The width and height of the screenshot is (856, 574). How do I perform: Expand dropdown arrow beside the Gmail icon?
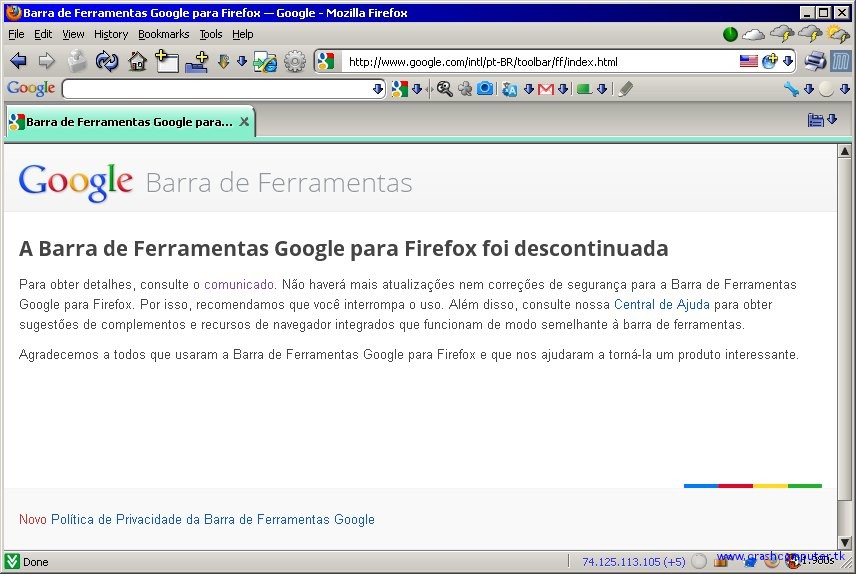563,89
